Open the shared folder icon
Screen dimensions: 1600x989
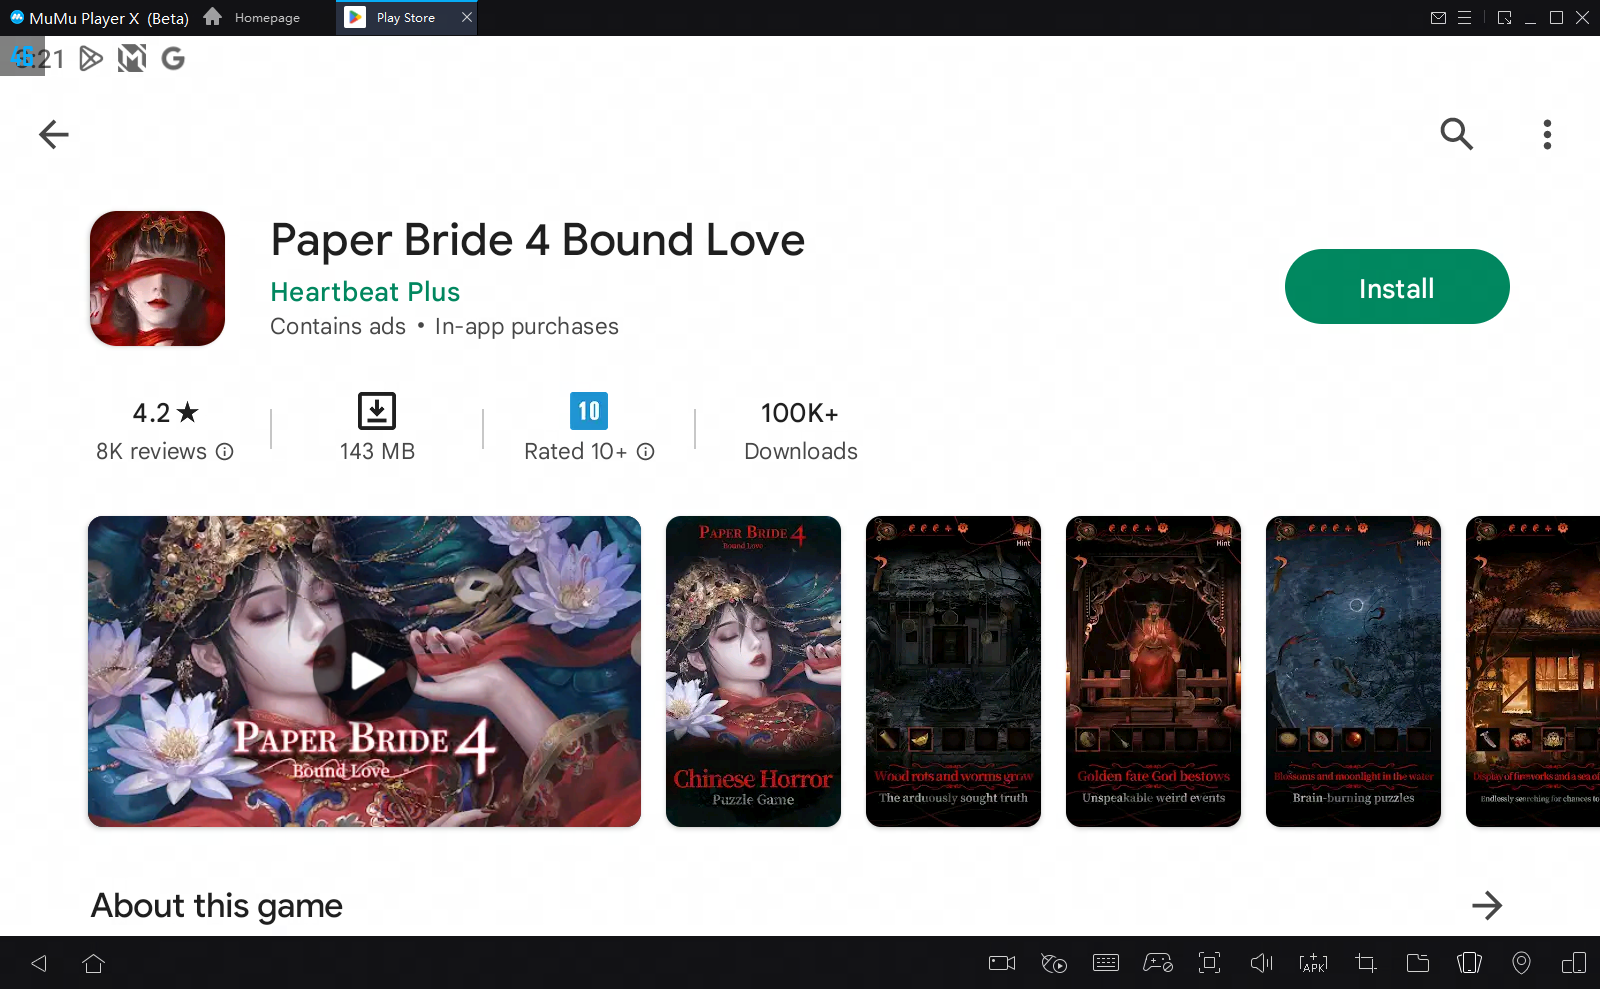click(x=1417, y=963)
